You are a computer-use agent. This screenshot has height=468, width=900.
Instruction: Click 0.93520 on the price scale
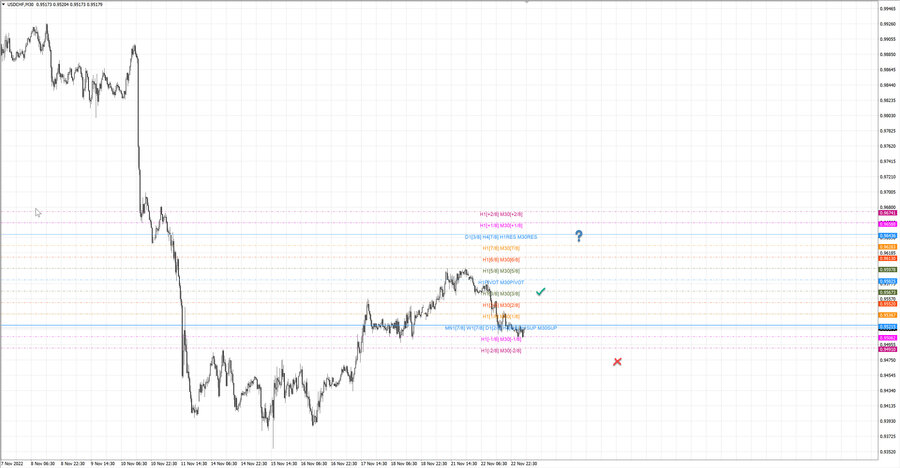click(x=888, y=451)
